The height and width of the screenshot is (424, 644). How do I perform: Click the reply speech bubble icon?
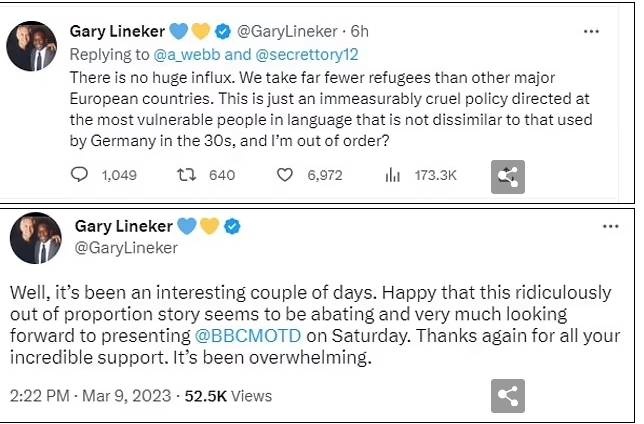[81, 175]
